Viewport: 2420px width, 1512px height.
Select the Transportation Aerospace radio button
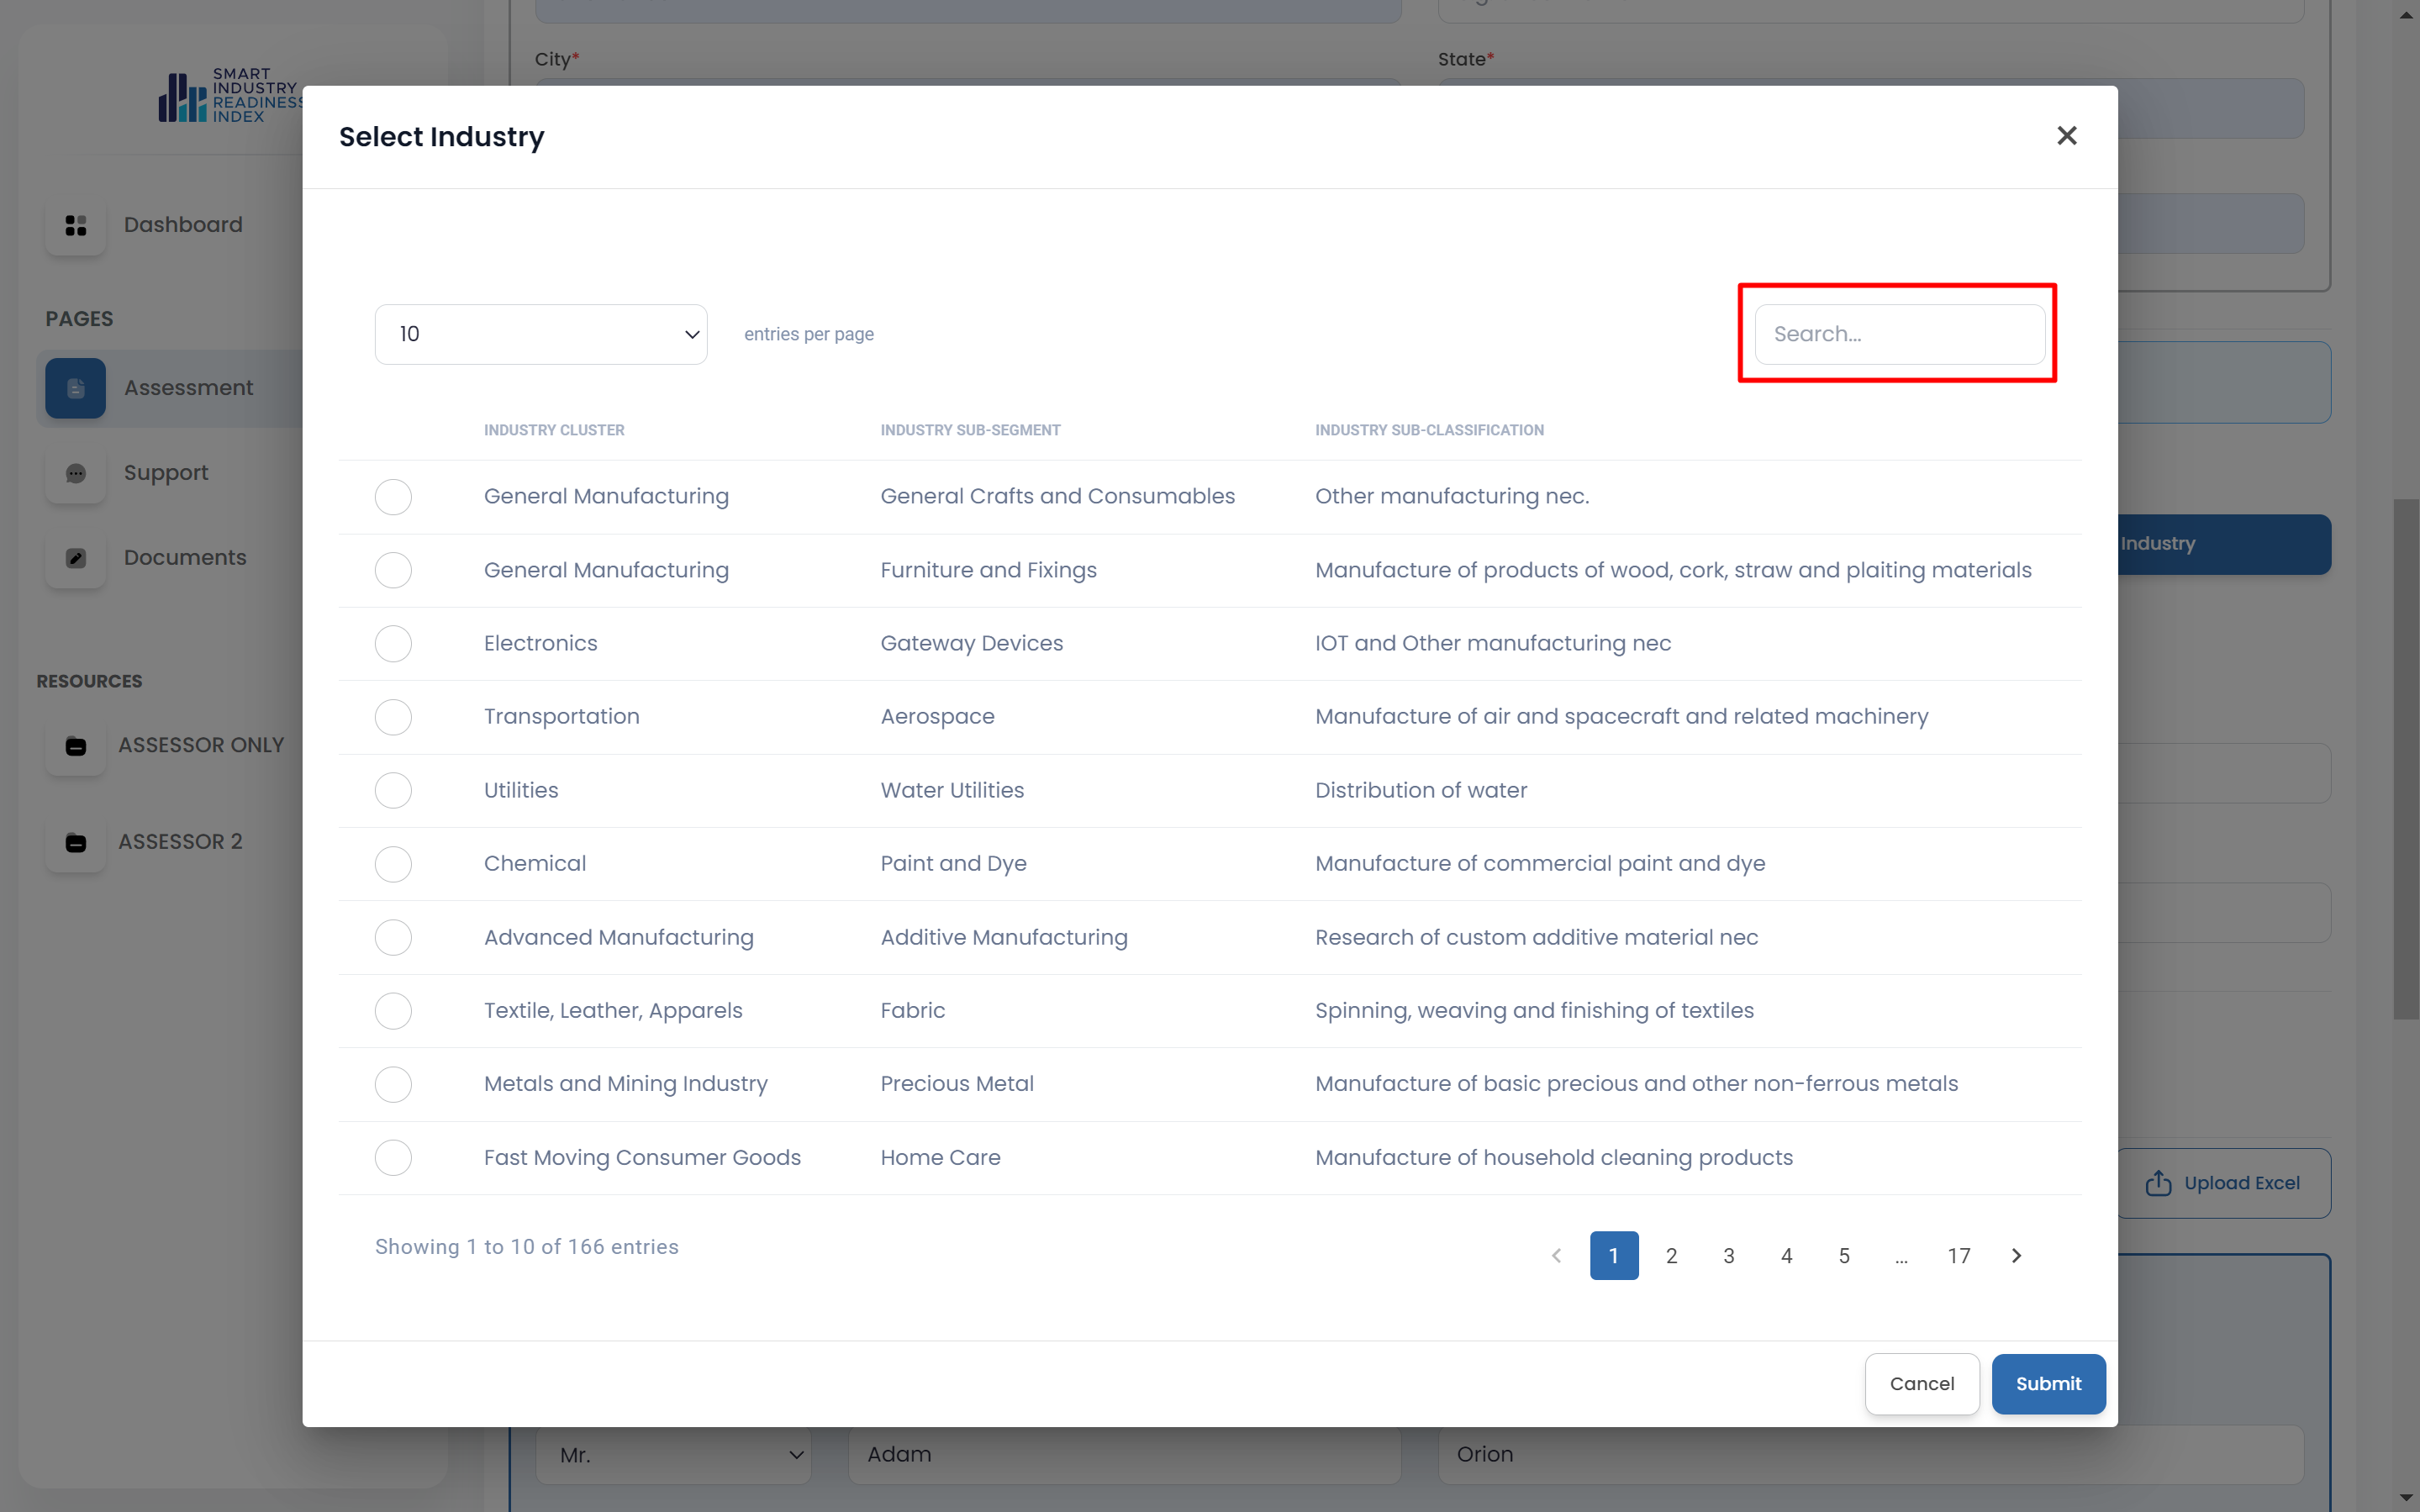[393, 717]
